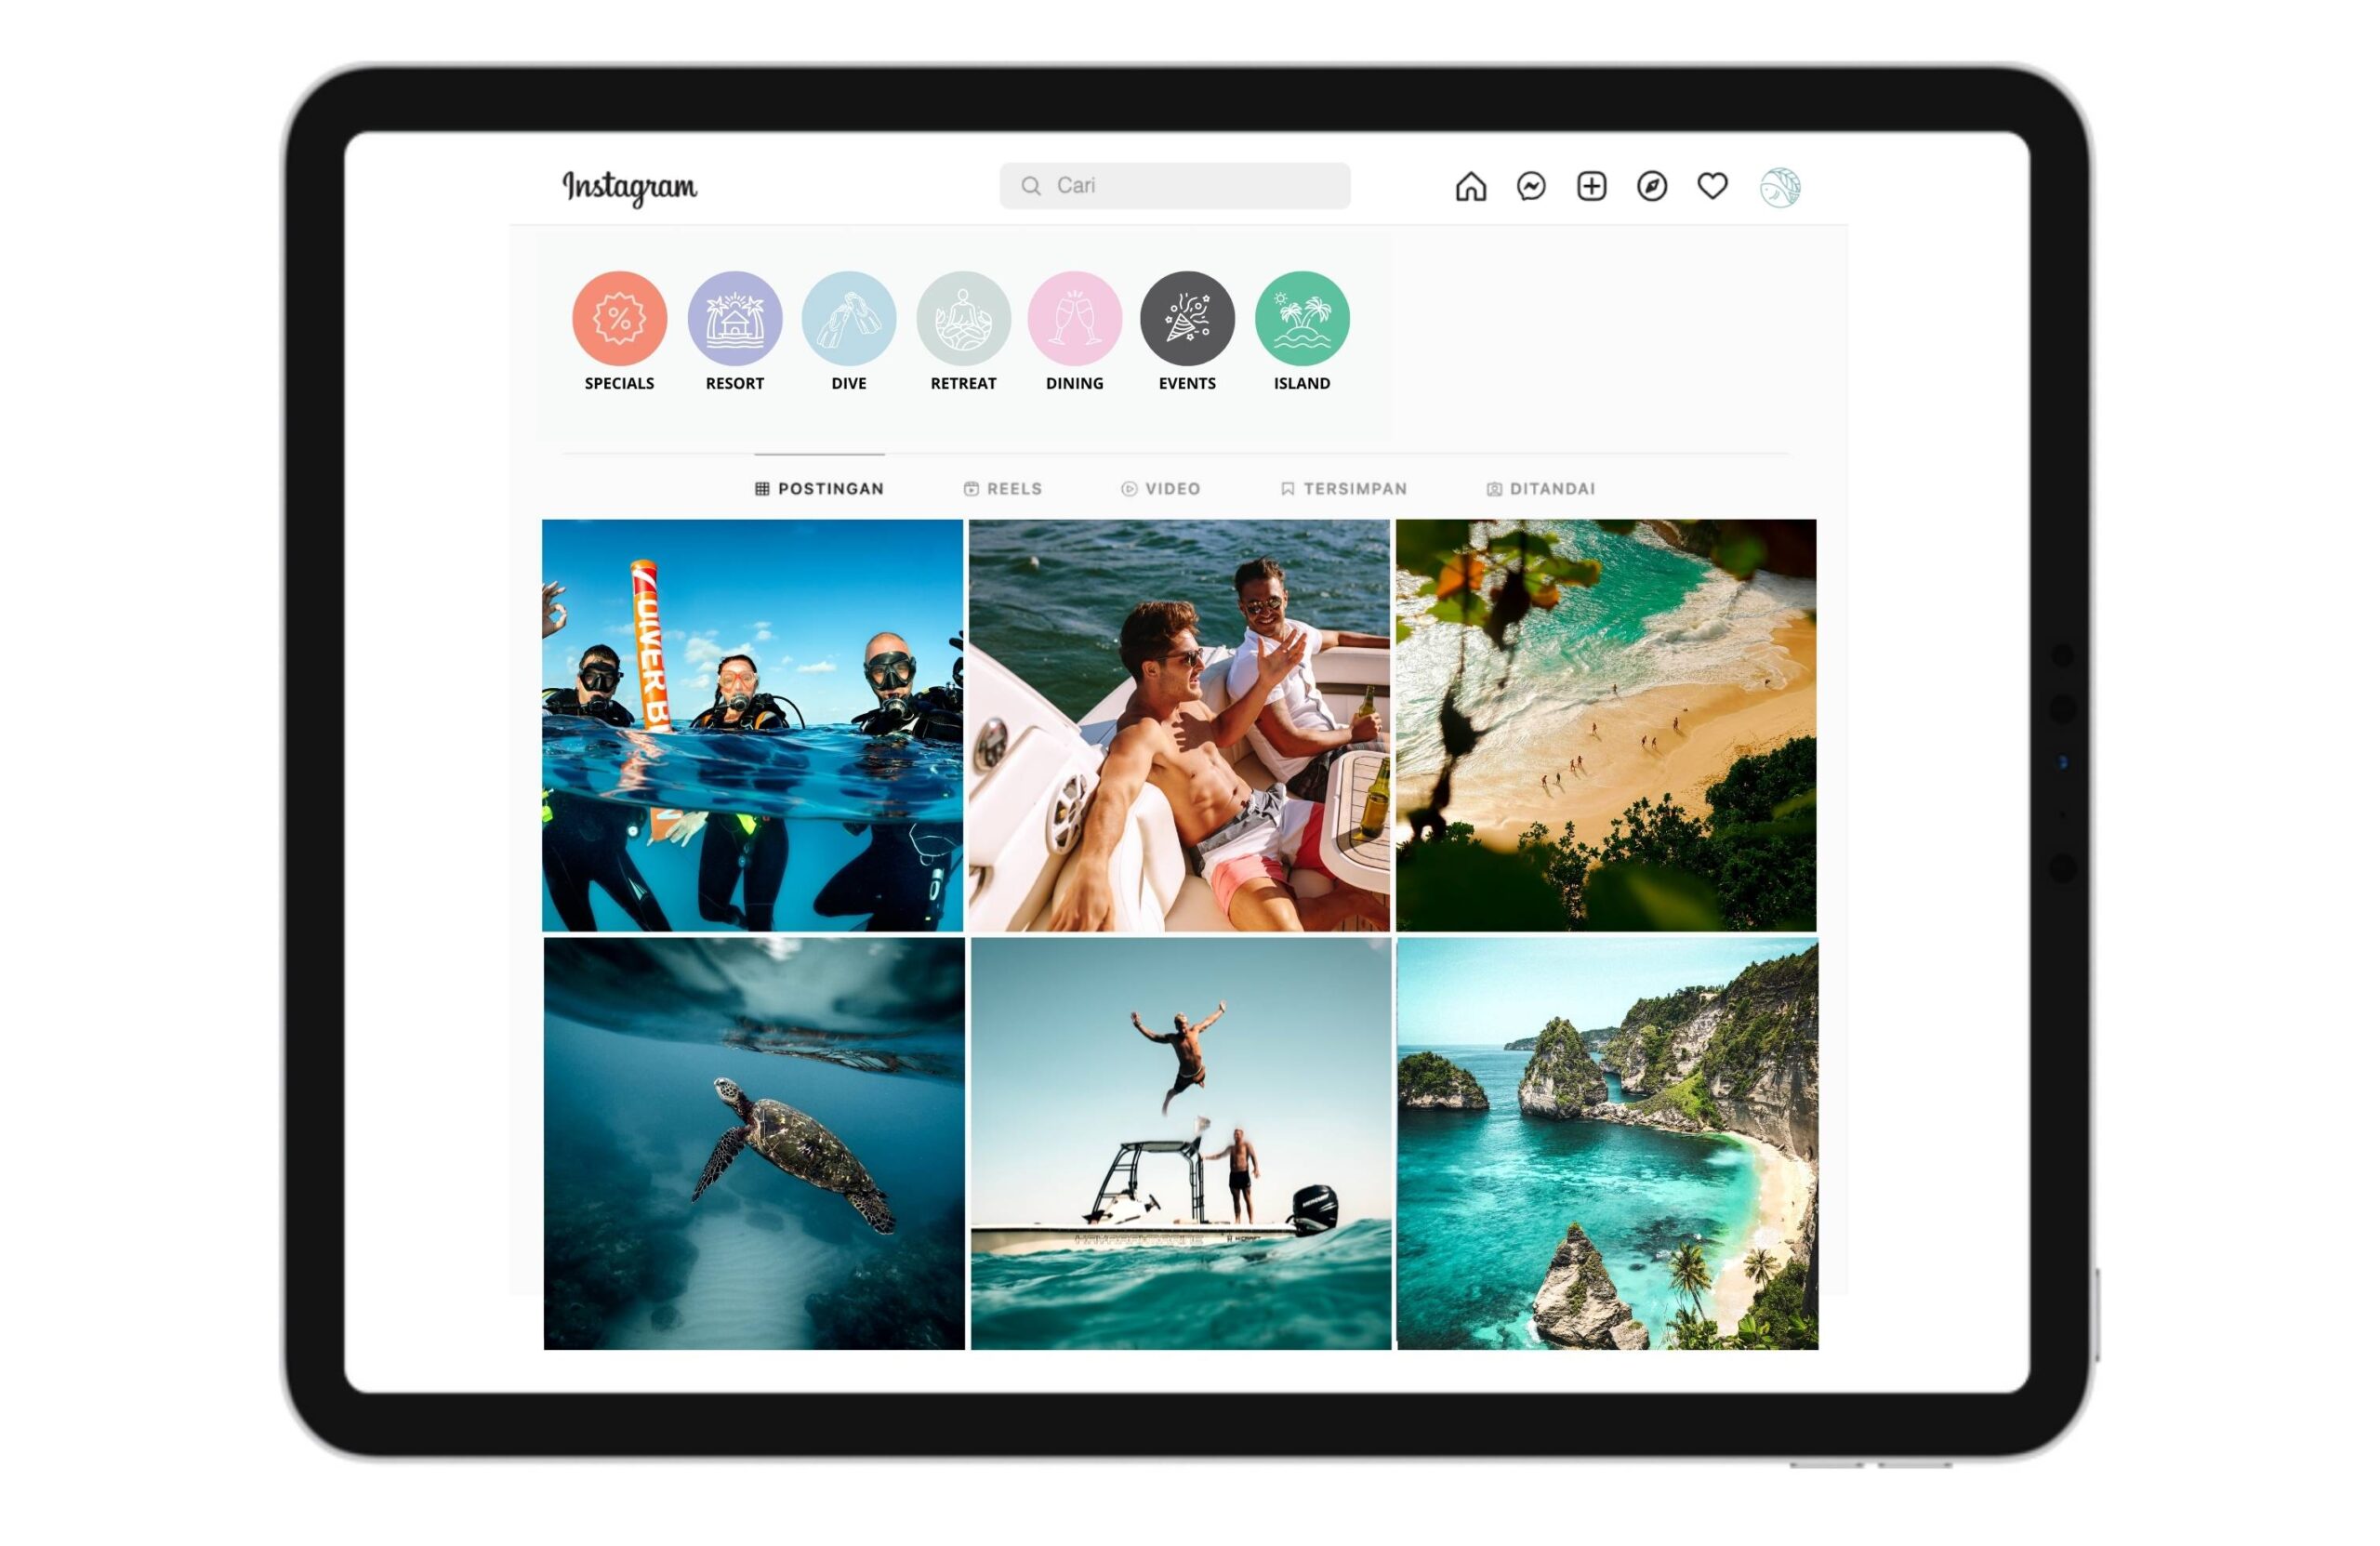The image size is (2380, 1546).
Task: Select the POSTINGAN grid view tab
Action: (817, 487)
